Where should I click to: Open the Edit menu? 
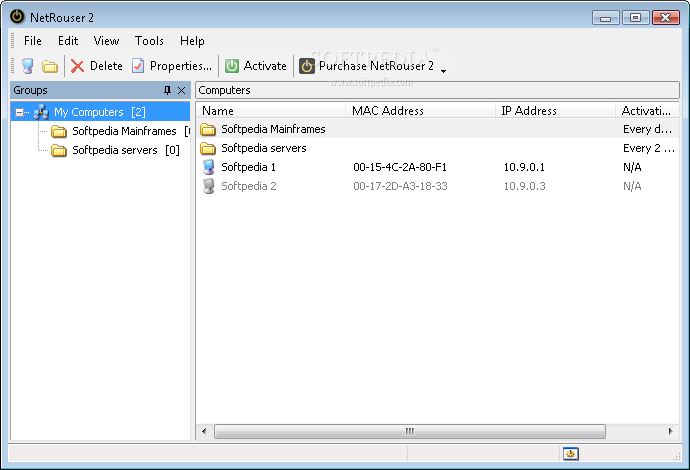[68, 41]
